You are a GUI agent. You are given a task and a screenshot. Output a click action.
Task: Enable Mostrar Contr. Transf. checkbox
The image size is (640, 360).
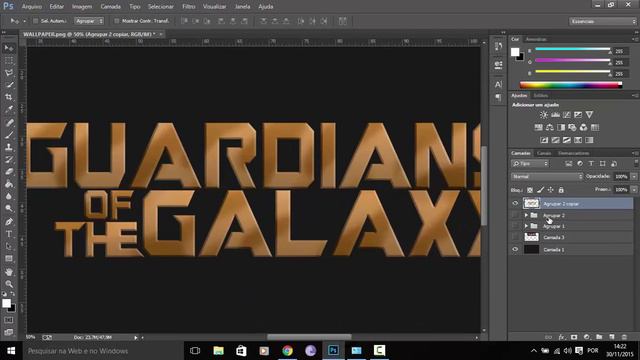click(117, 21)
